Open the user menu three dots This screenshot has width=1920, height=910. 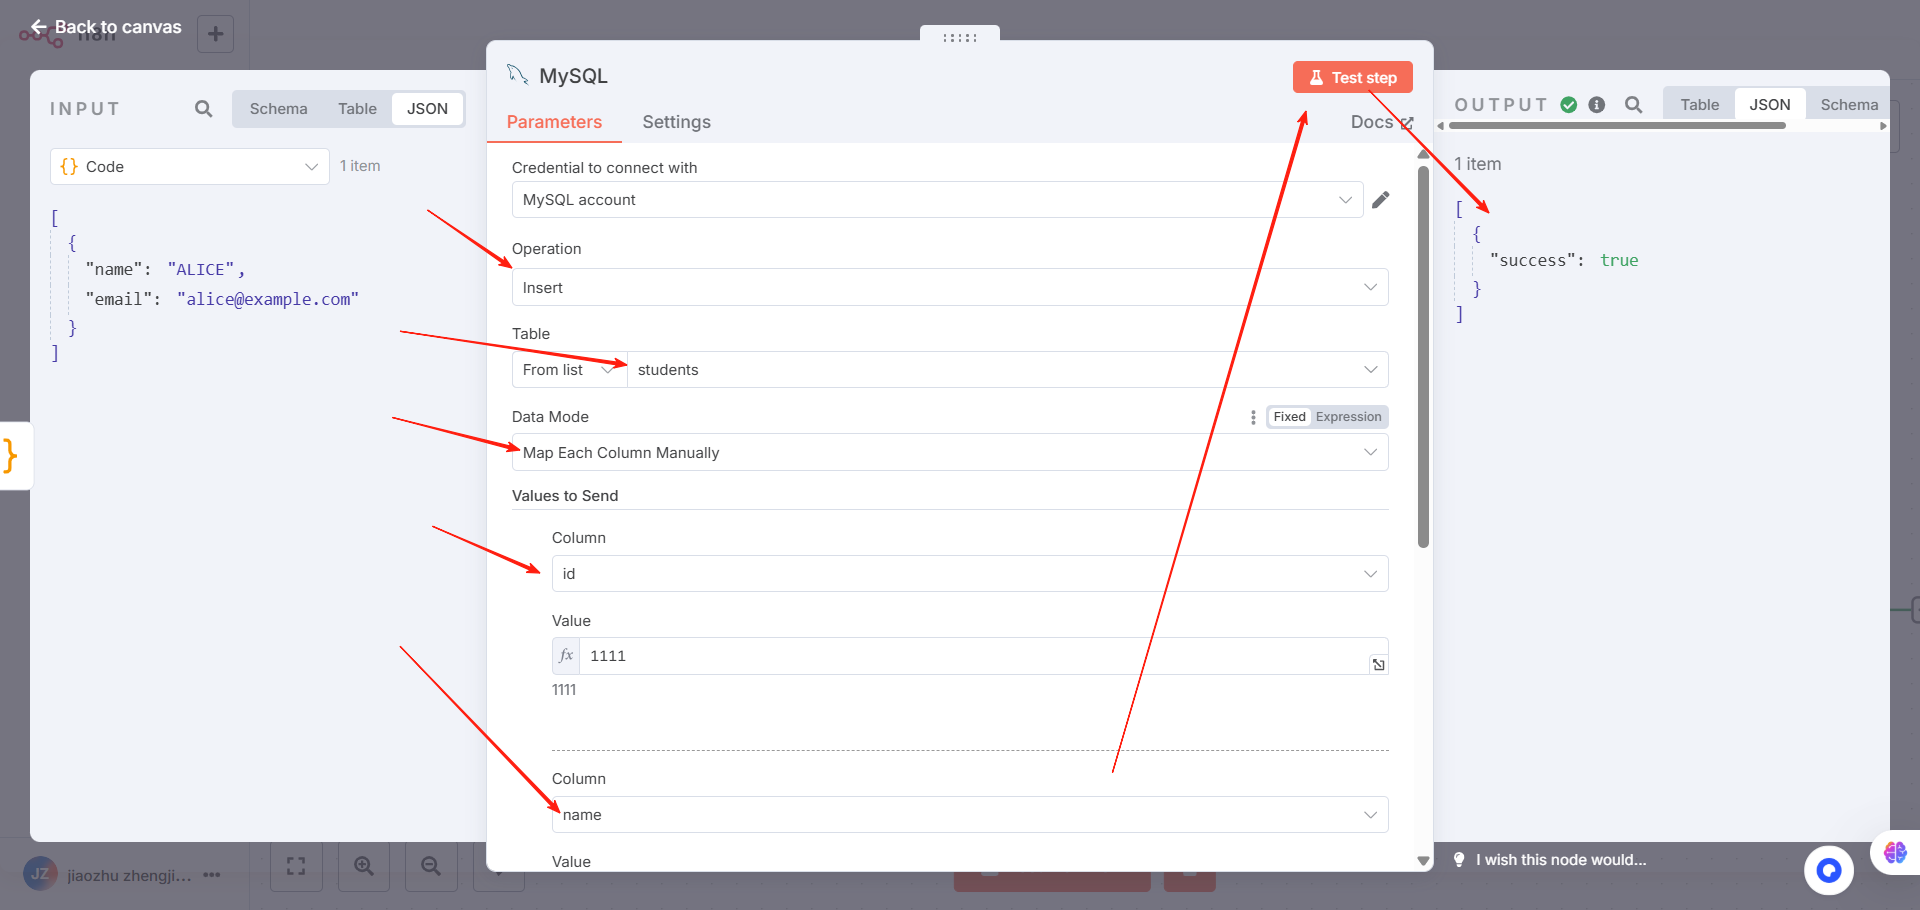[211, 875]
